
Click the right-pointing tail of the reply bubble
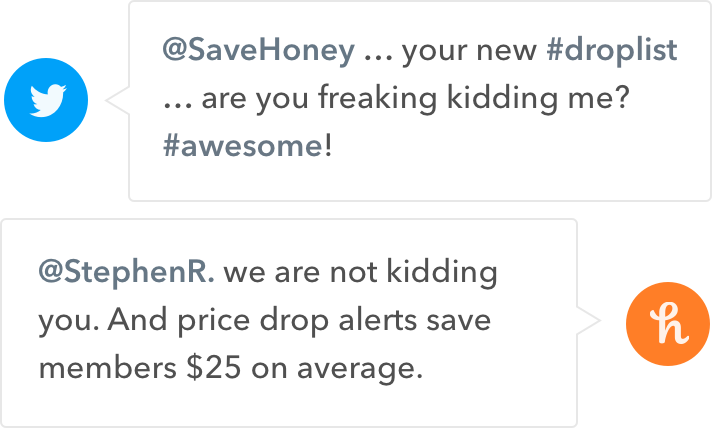click(x=589, y=321)
